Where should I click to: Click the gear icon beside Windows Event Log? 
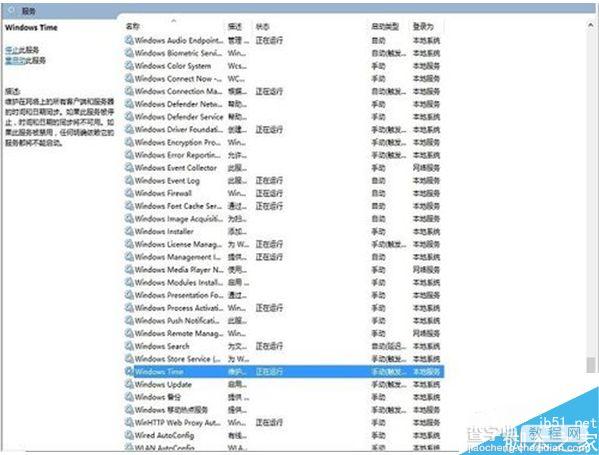[129, 180]
